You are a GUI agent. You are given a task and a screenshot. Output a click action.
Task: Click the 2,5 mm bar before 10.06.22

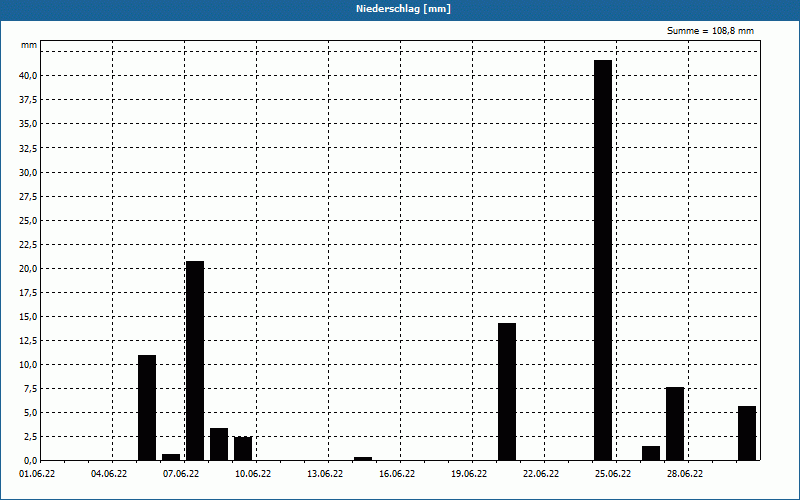[243, 448]
